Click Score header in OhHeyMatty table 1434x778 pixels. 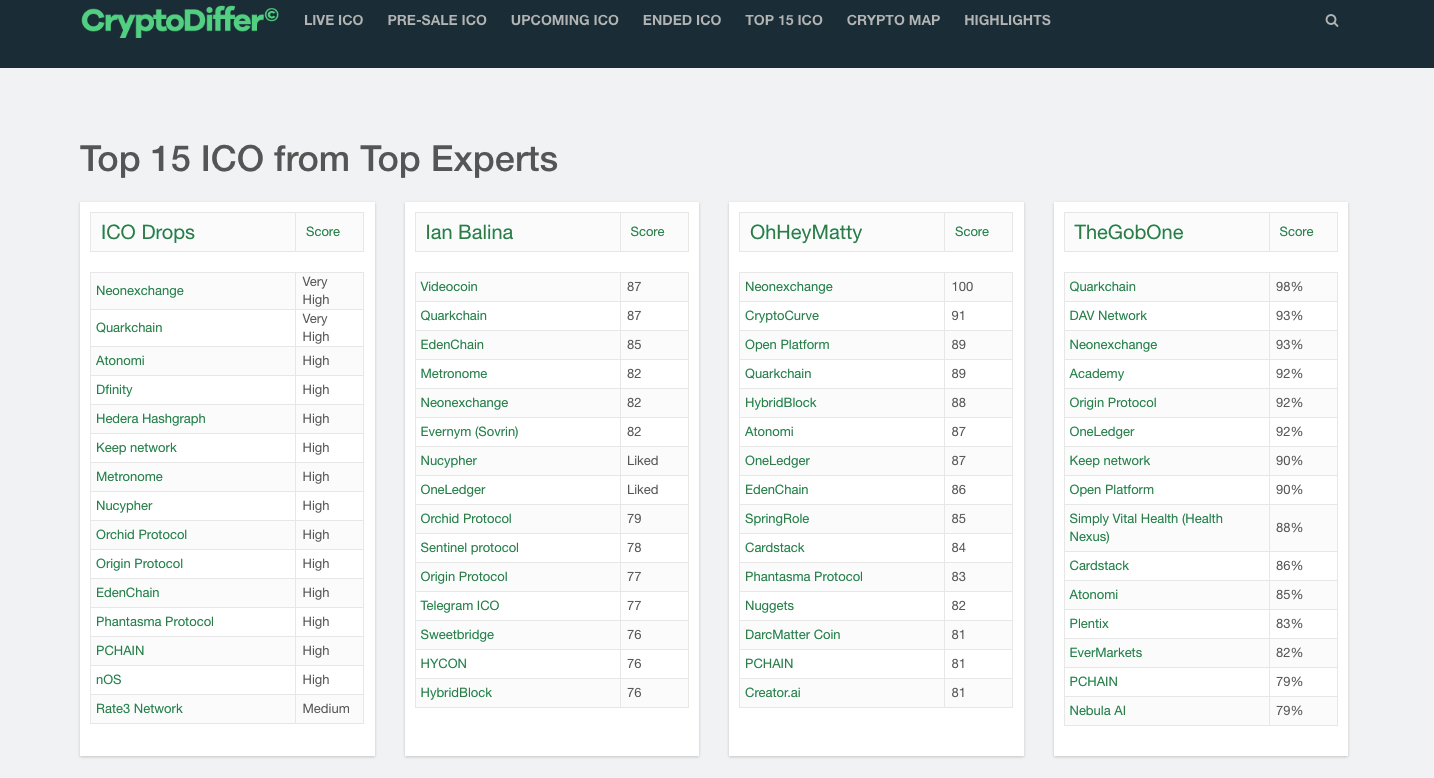coord(972,231)
